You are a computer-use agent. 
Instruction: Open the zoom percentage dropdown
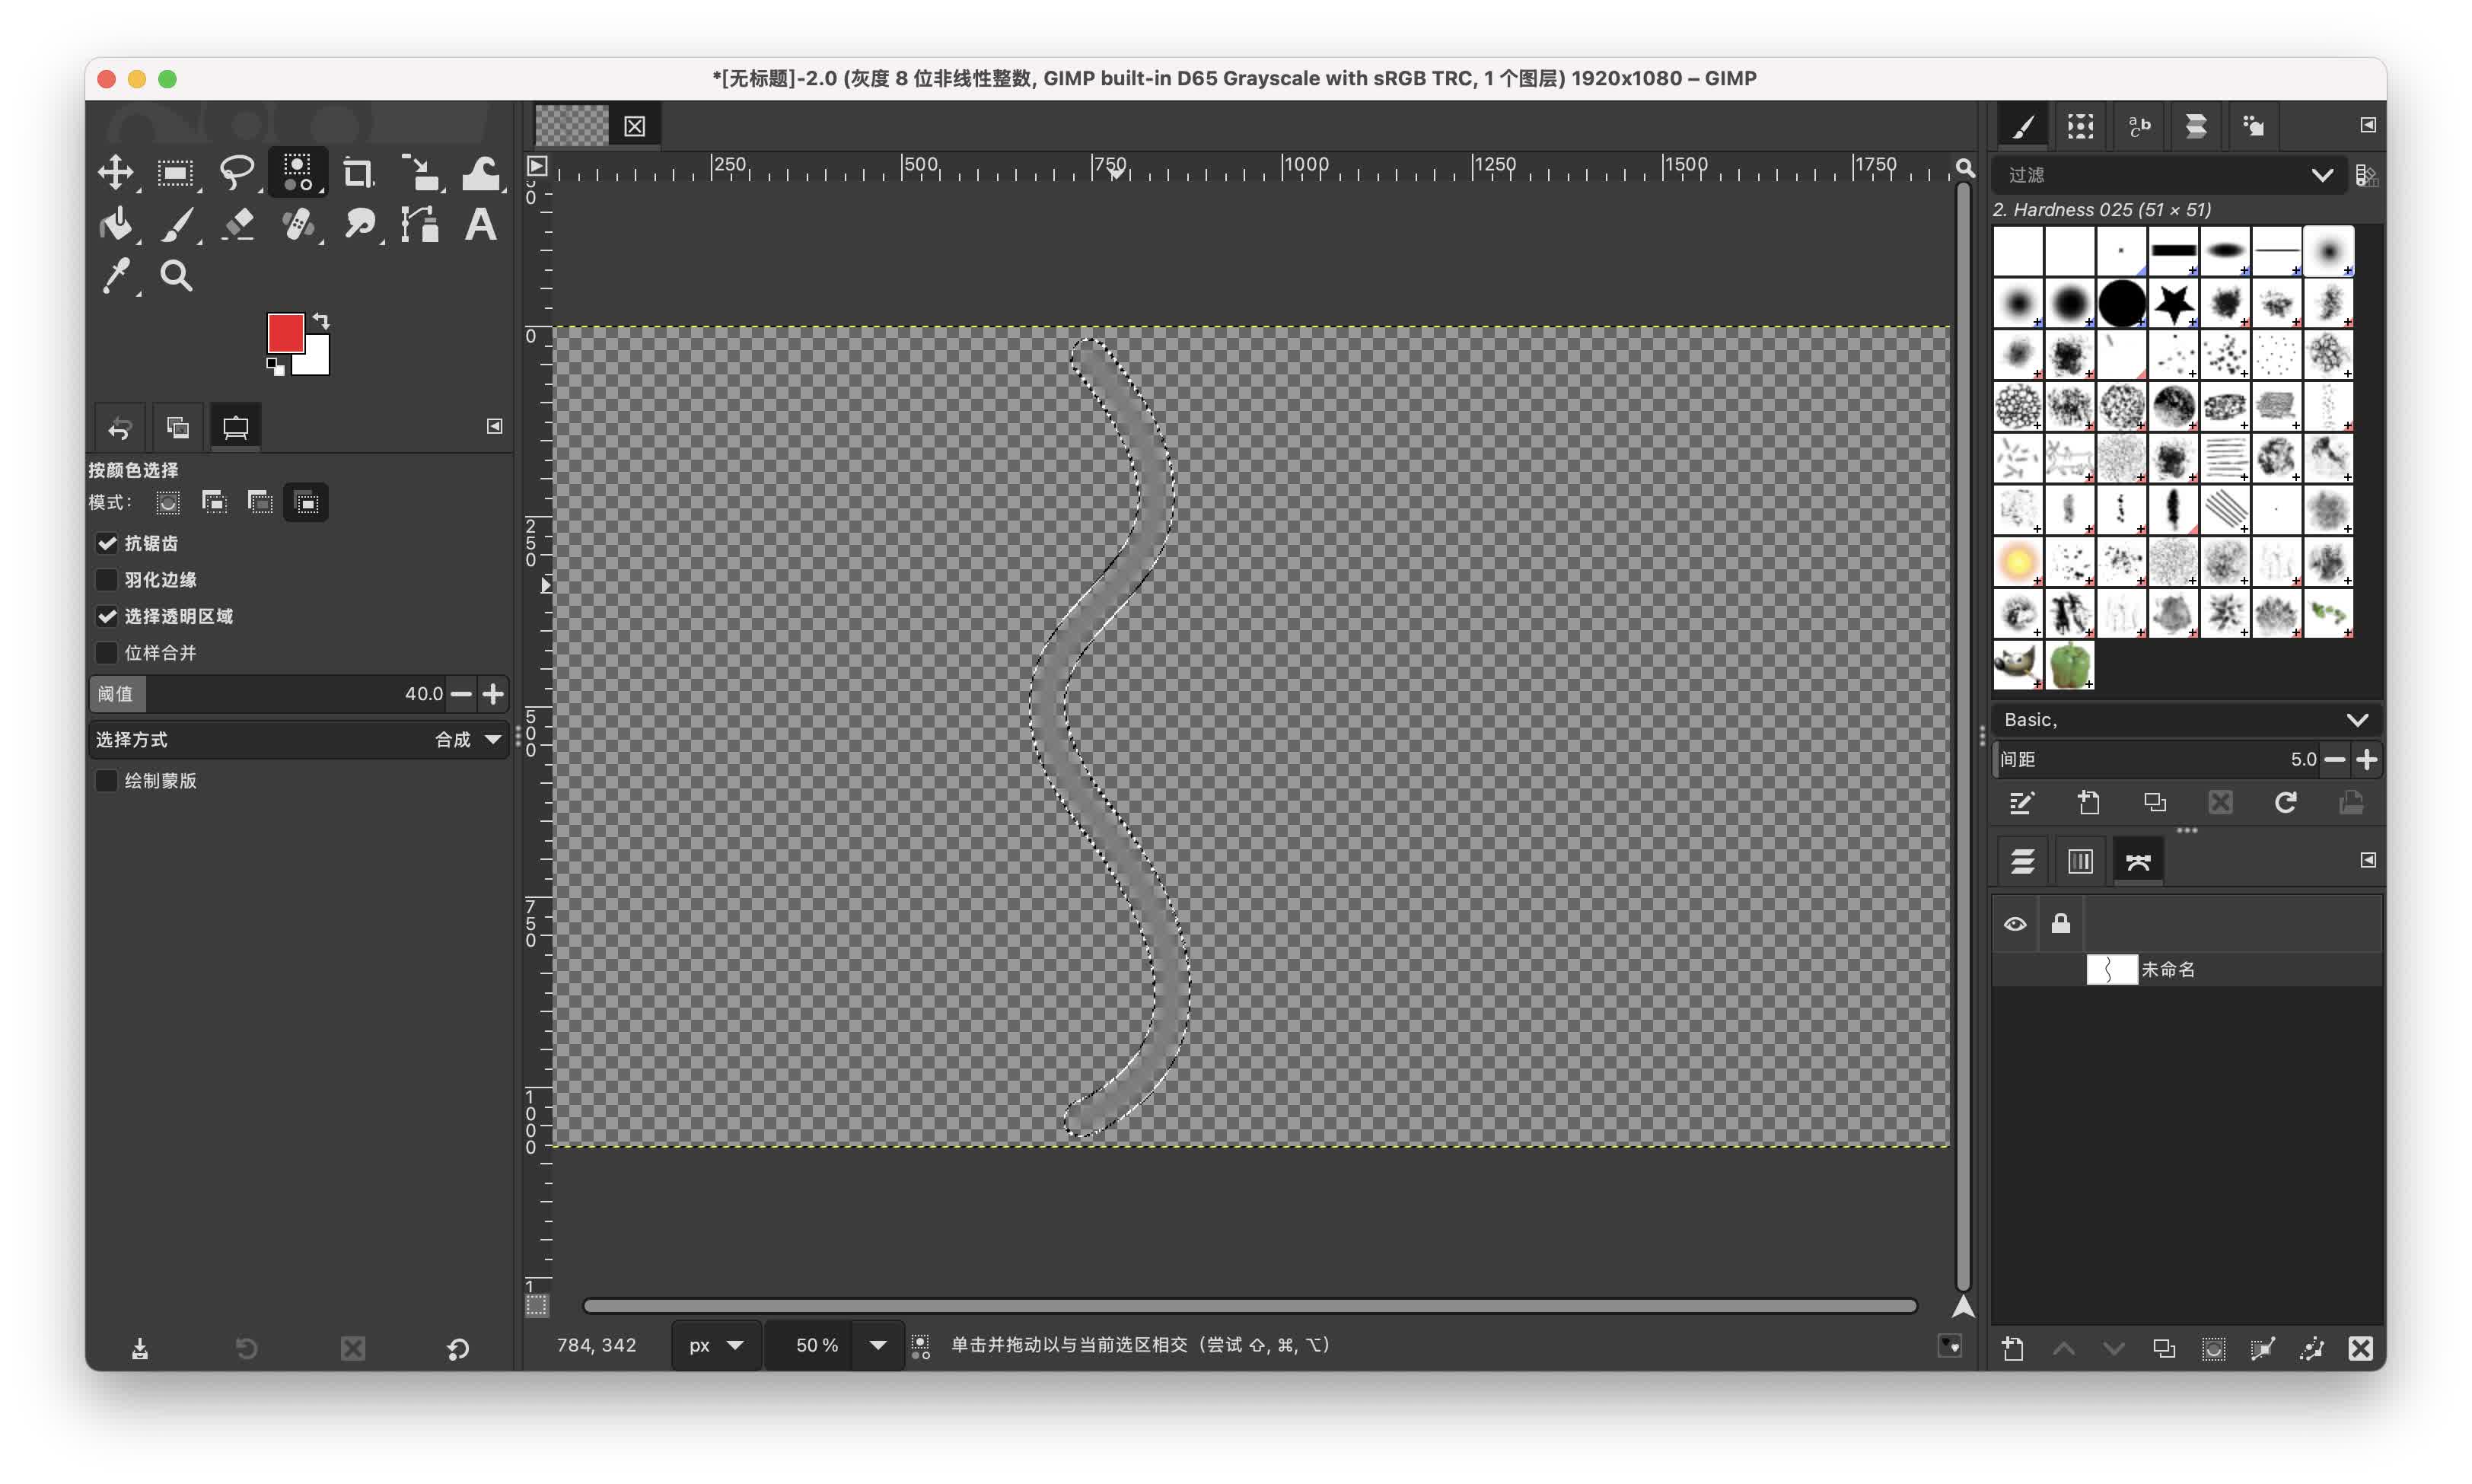point(877,1345)
